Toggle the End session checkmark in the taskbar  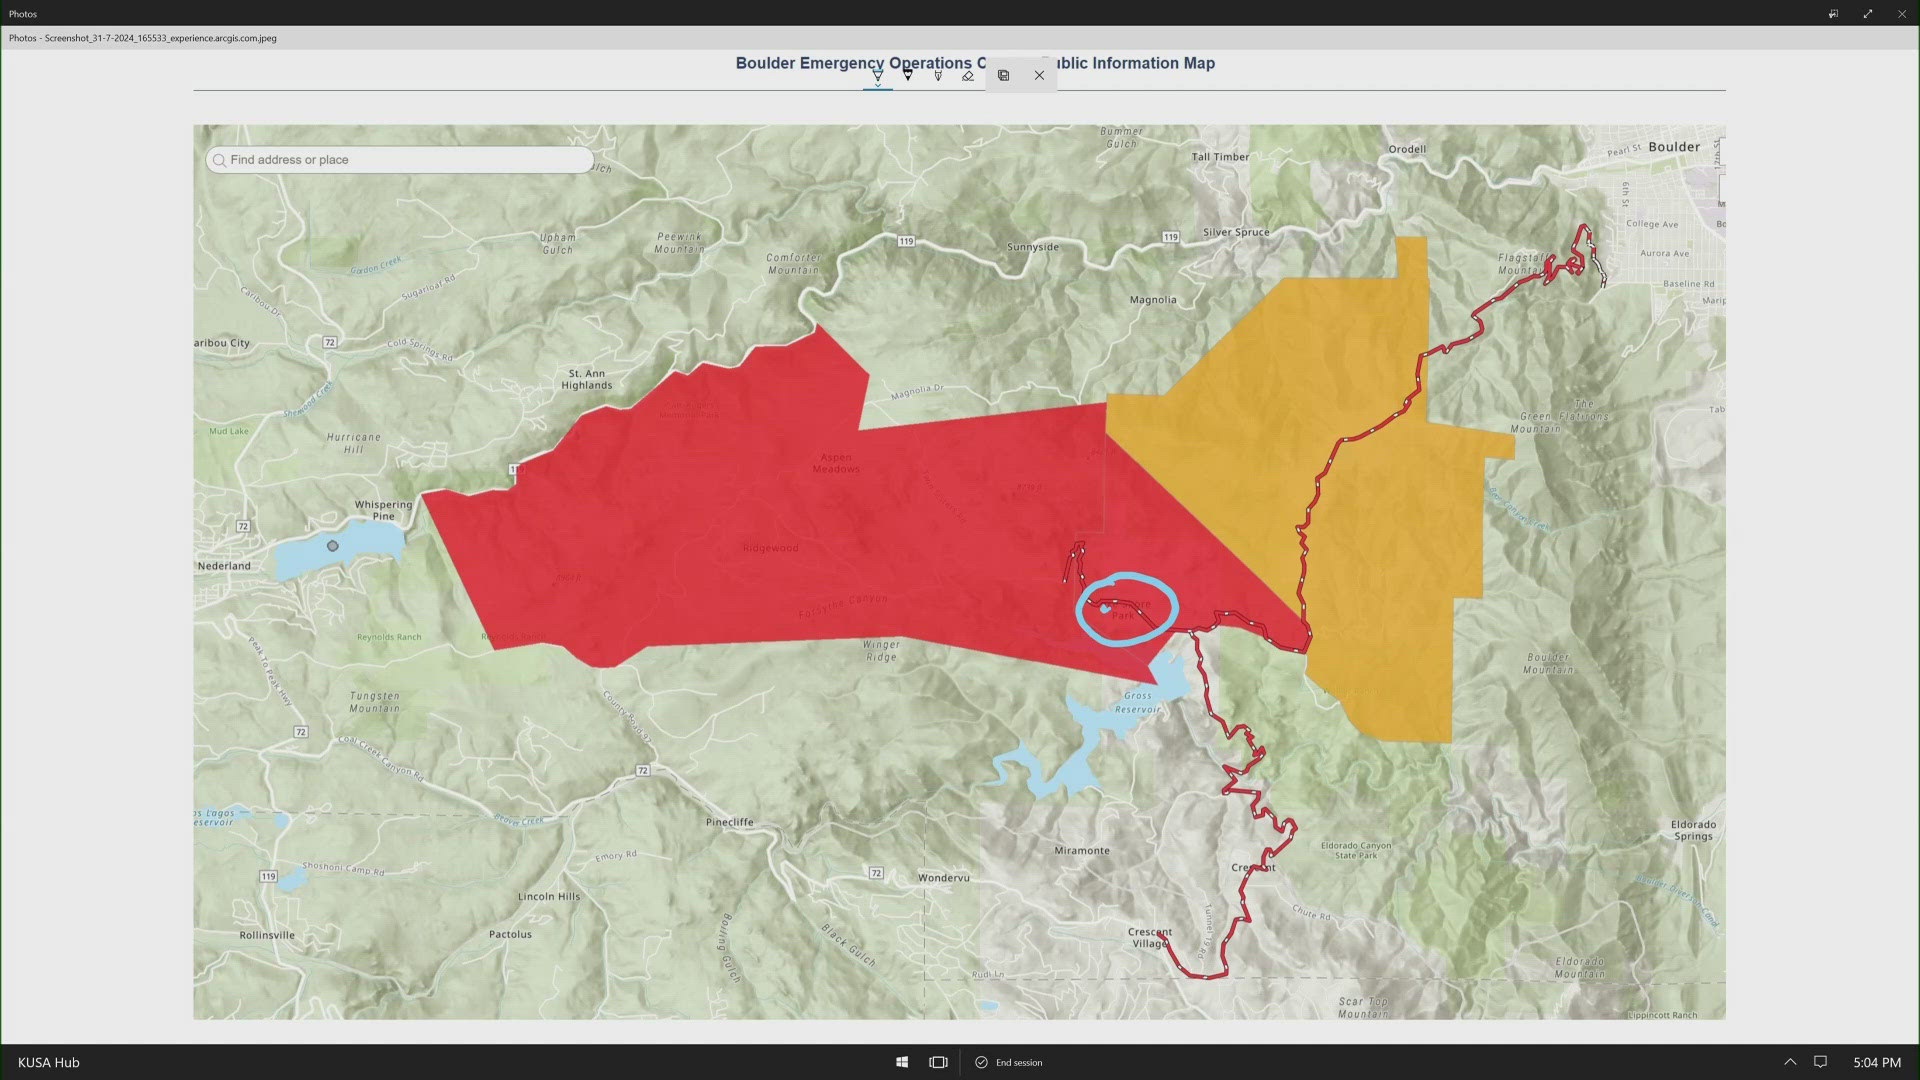coord(981,1062)
